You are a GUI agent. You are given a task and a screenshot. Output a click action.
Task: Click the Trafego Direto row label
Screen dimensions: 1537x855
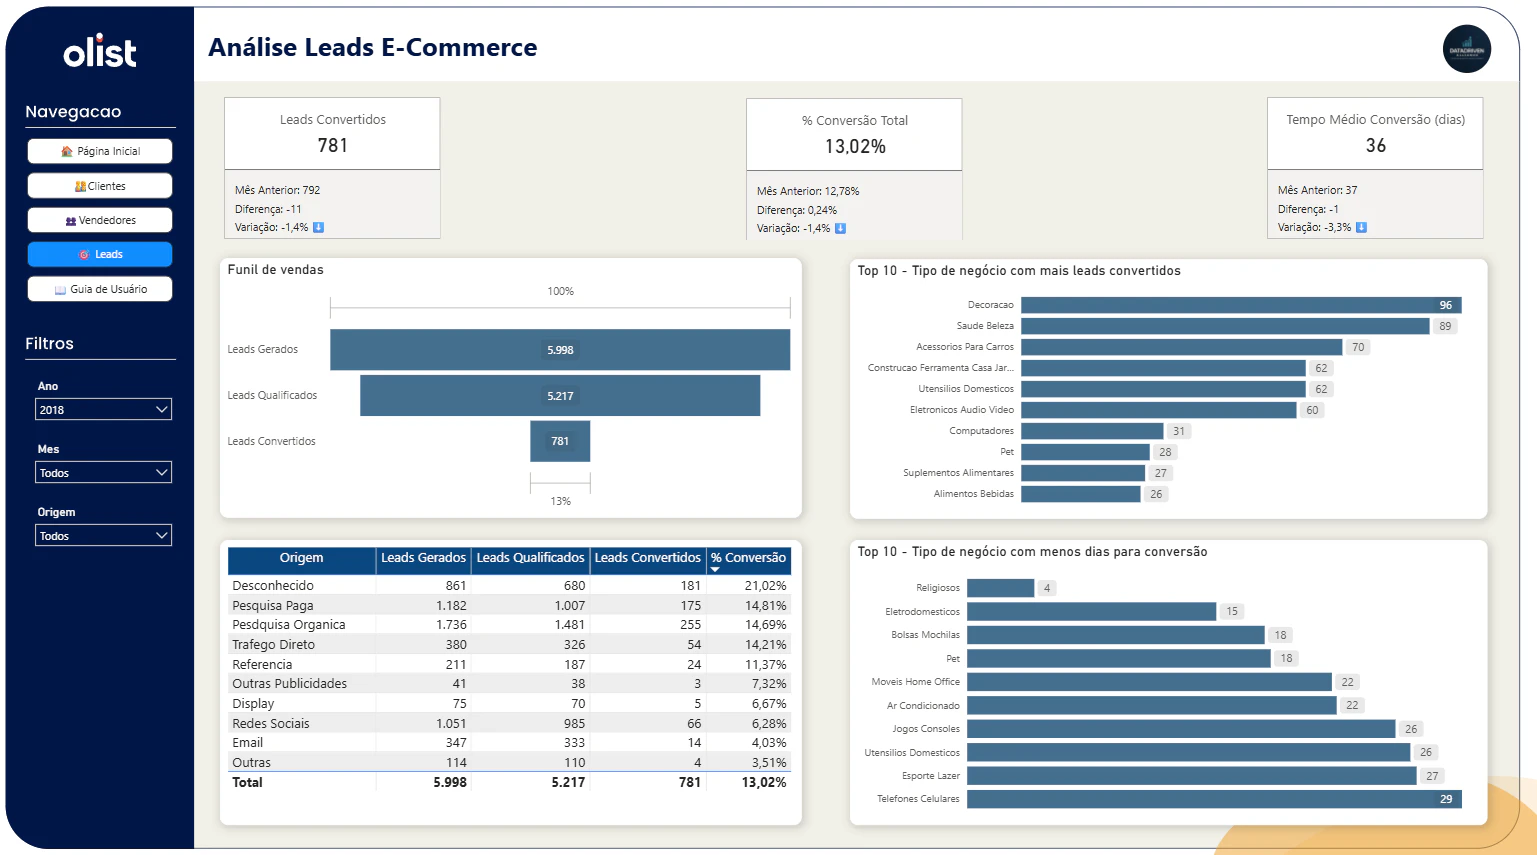pos(273,645)
